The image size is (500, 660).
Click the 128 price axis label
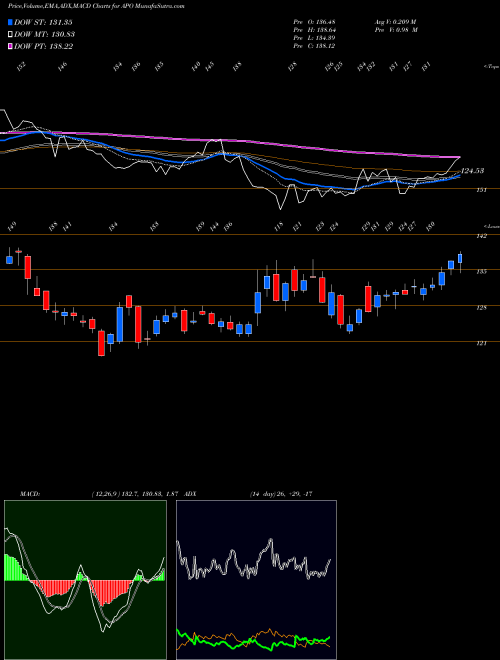(x=482, y=308)
